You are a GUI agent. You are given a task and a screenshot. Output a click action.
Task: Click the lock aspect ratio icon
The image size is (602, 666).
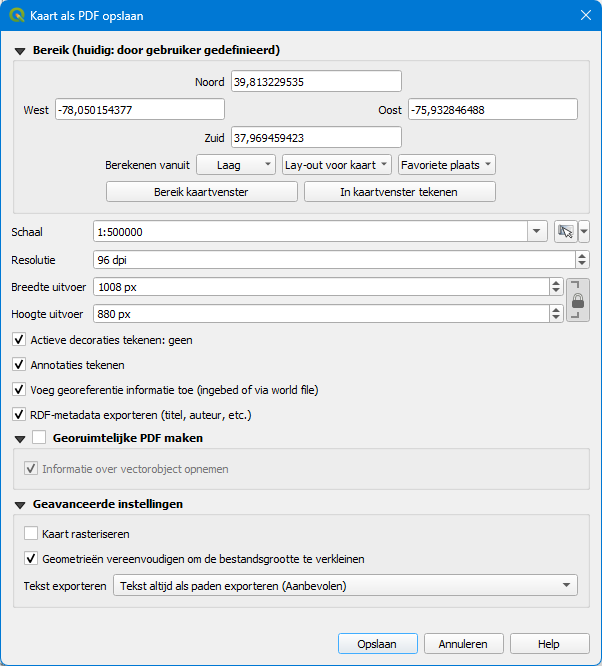pyautogui.click(x=577, y=300)
